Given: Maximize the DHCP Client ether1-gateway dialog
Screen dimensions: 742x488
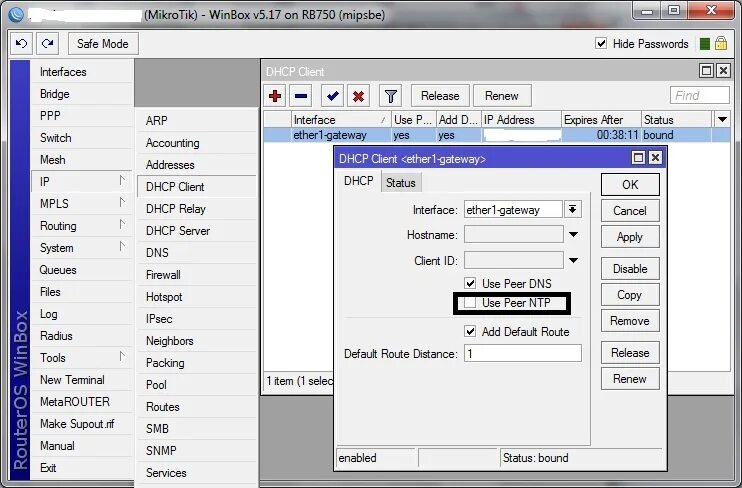Looking at the screenshot, I should click(x=638, y=158).
